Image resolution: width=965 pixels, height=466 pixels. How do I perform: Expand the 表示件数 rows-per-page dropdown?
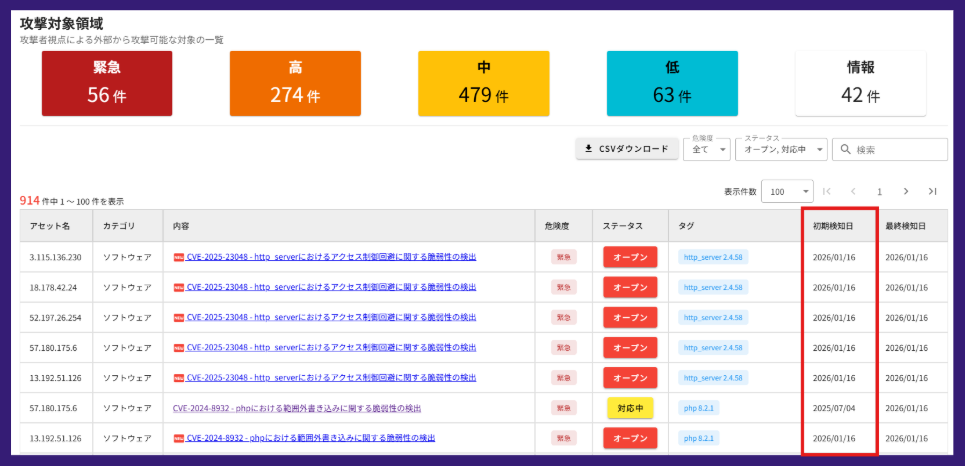click(786, 191)
